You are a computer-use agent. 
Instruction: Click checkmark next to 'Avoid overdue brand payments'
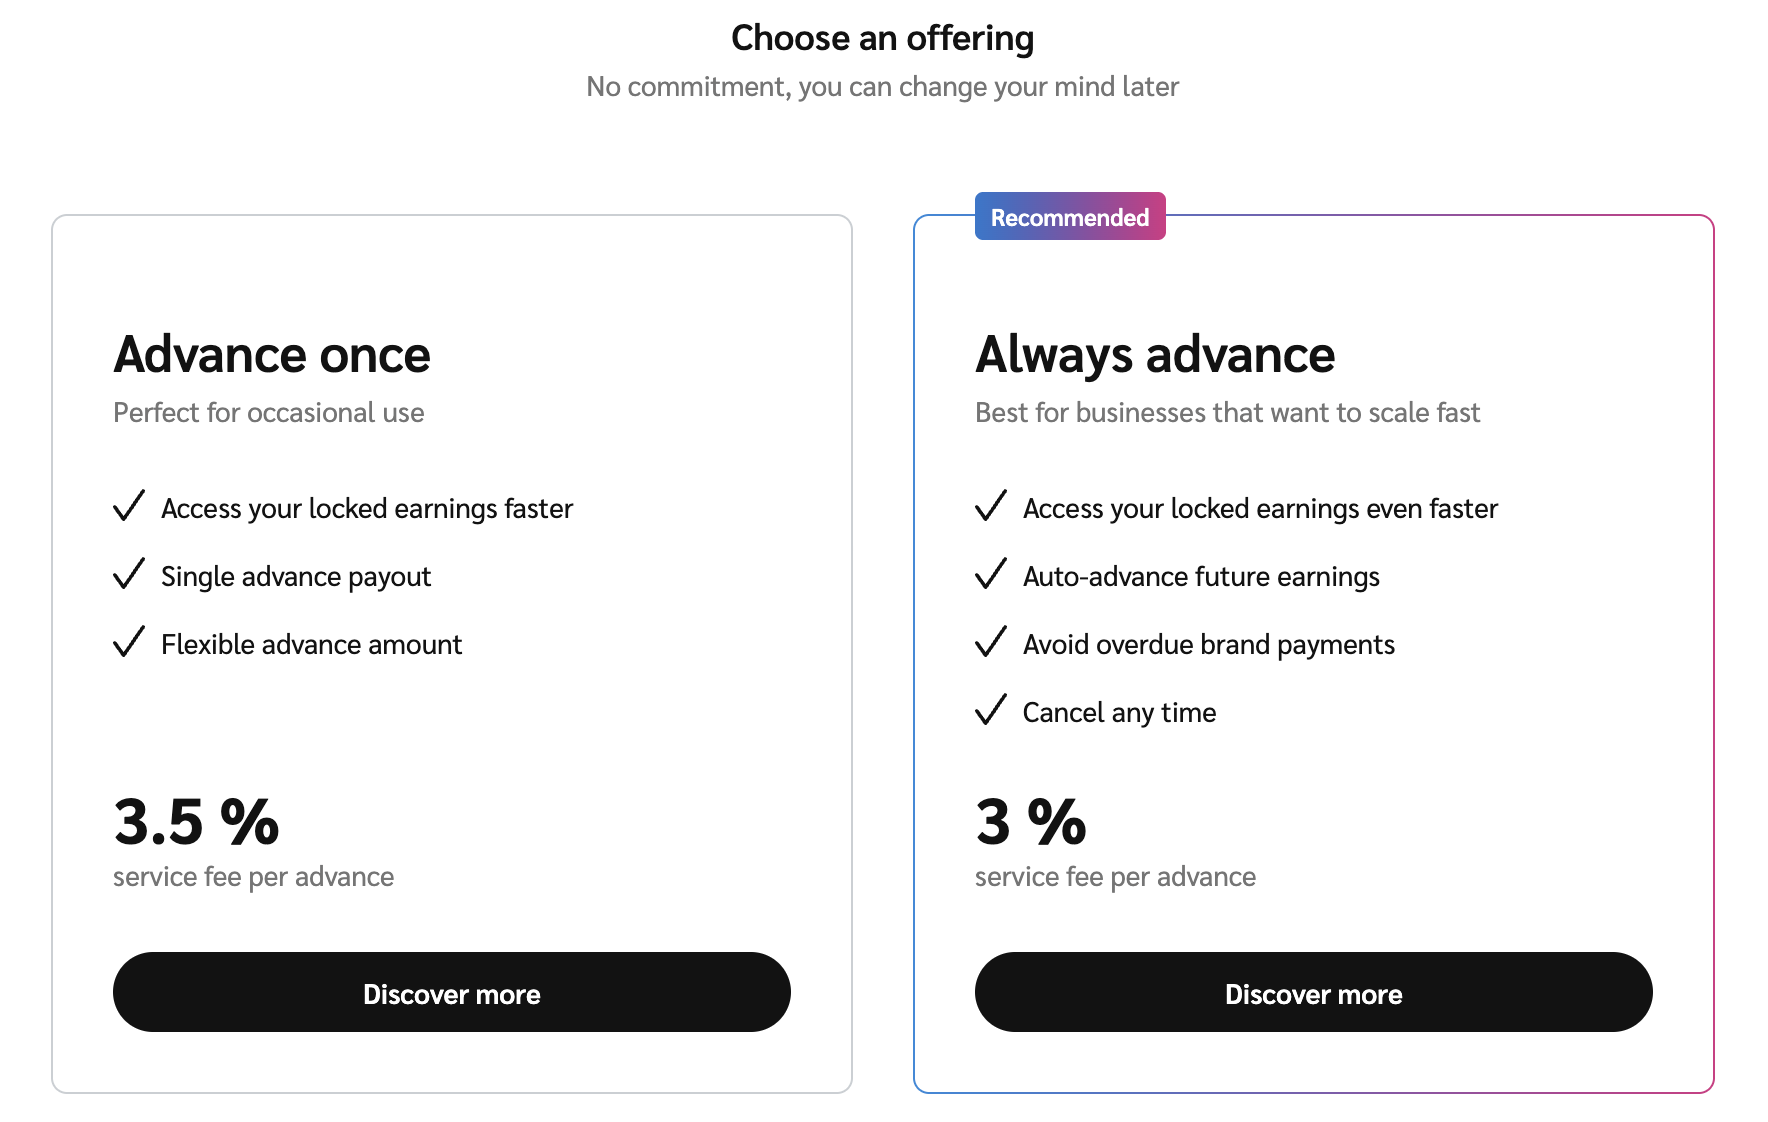(x=990, y=642)
